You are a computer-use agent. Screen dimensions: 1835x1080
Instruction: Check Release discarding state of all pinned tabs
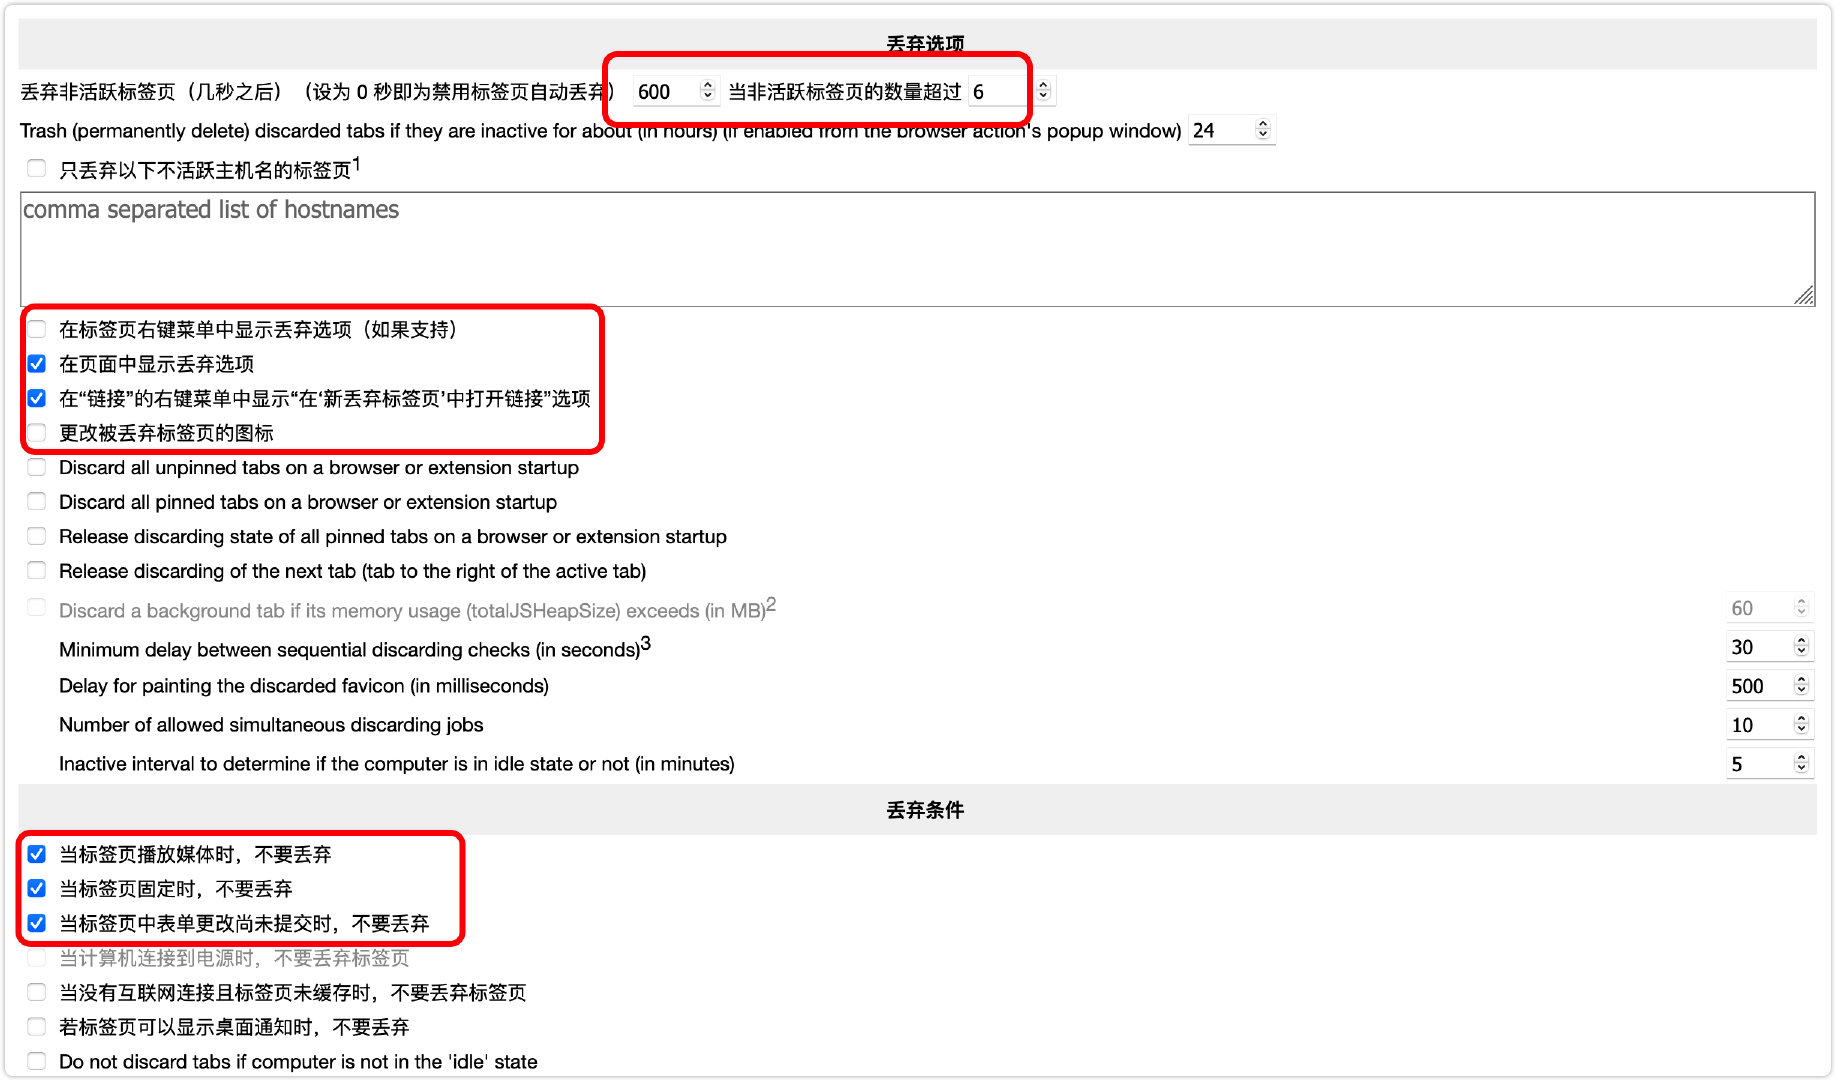click(x=37, y=536)
